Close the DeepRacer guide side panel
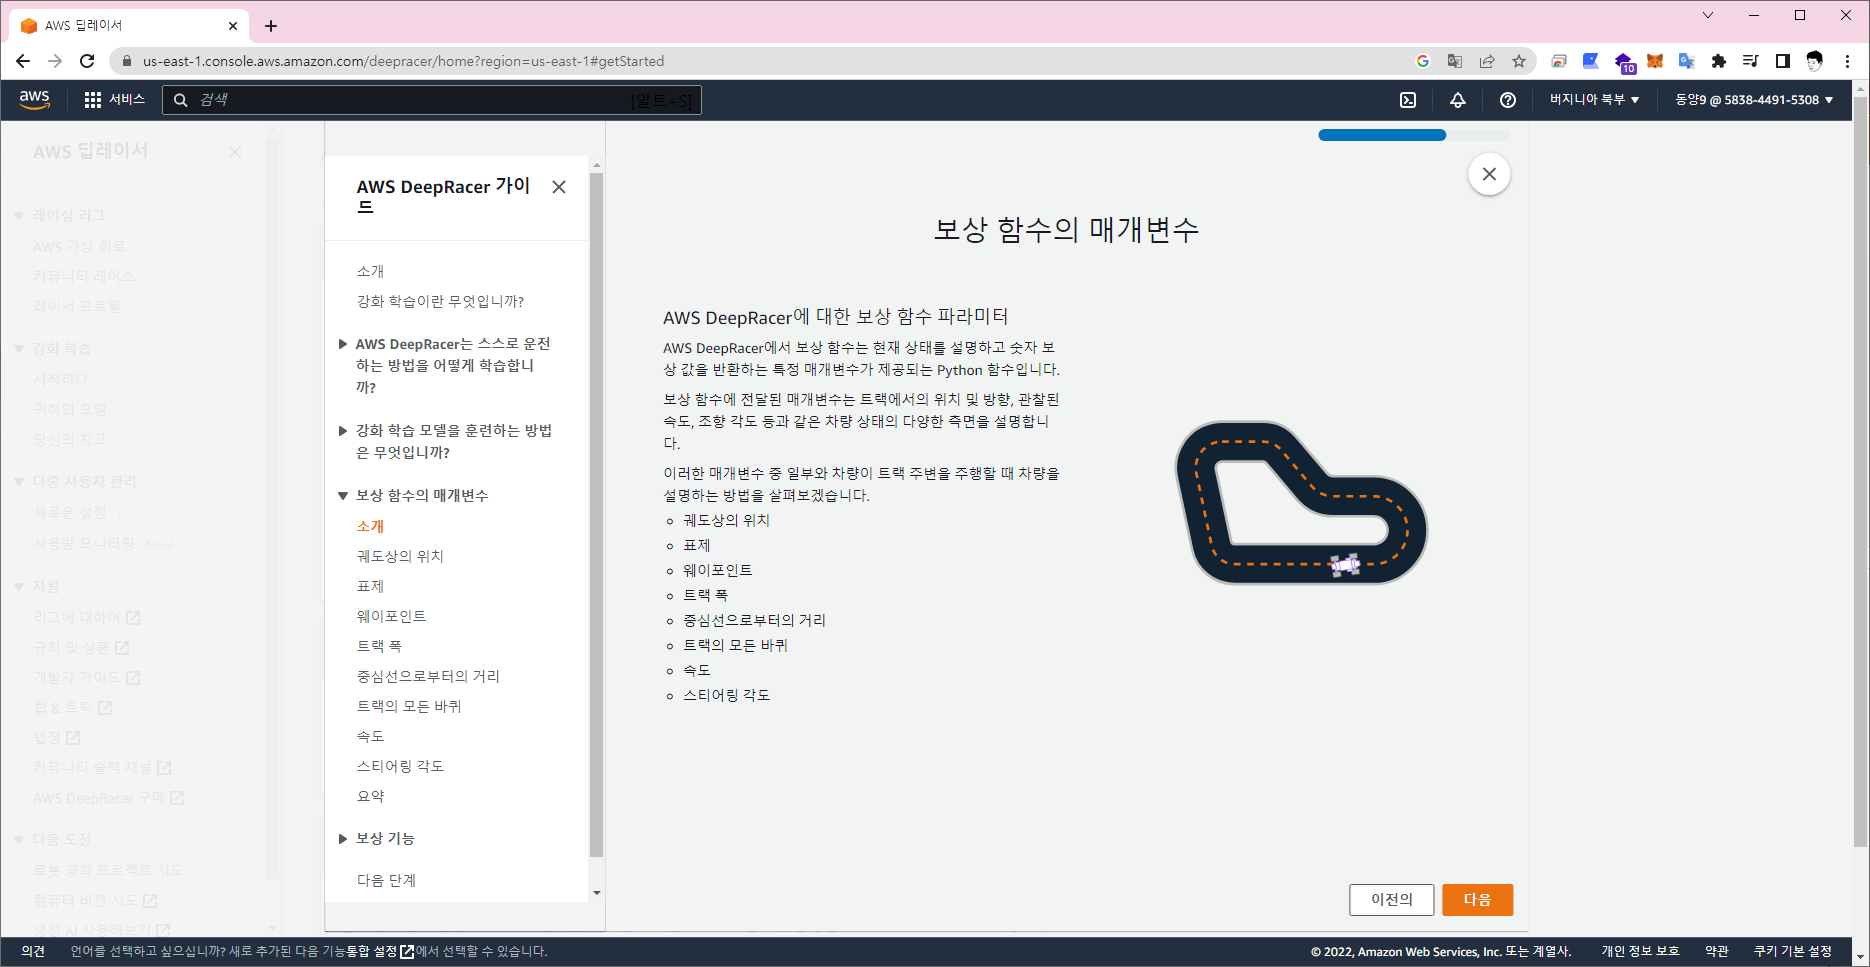 pos(559,187)
